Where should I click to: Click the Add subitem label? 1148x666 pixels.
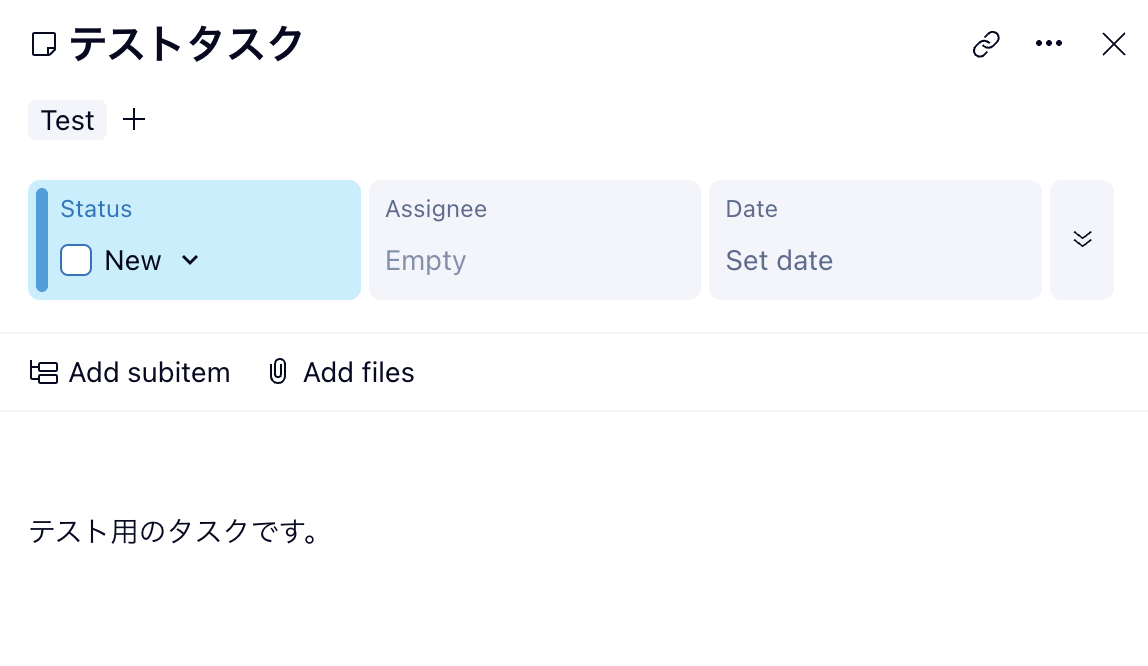(149, 373)
